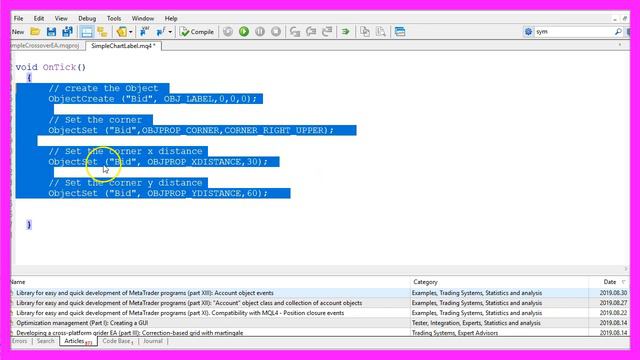Click code line containing OBJPROP_YDISTANCE
Image resolution: width=640 pixels, height=360 pixels.
[158, 193]
